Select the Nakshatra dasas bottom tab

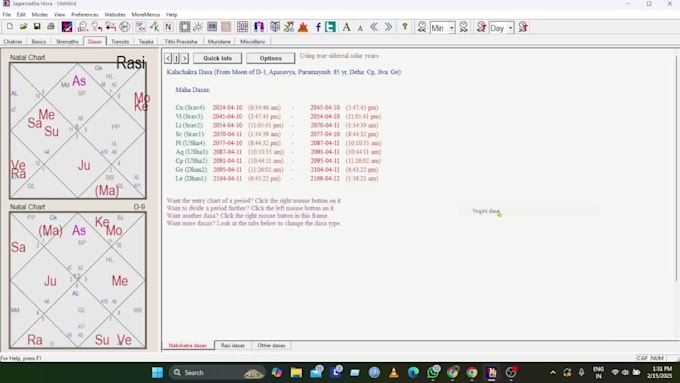[x=188, y=345]
